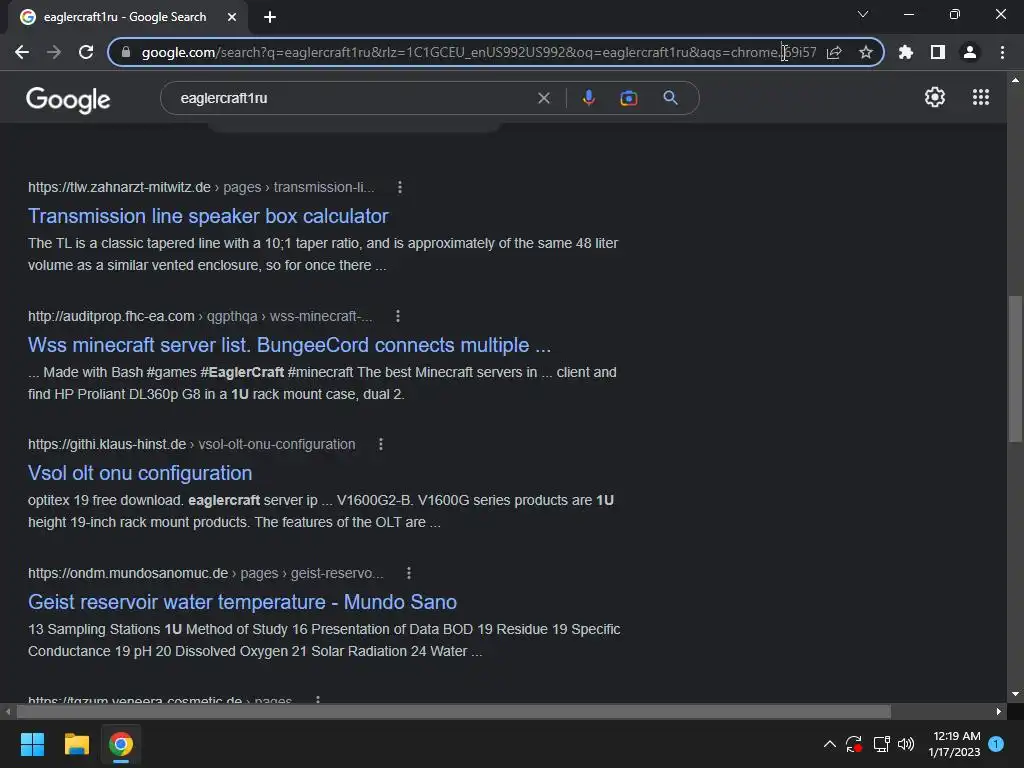The height and width of the screenshot is (768, 1024).
Task: Open Wss minecraft server list result
Action: tap(289, 345)
